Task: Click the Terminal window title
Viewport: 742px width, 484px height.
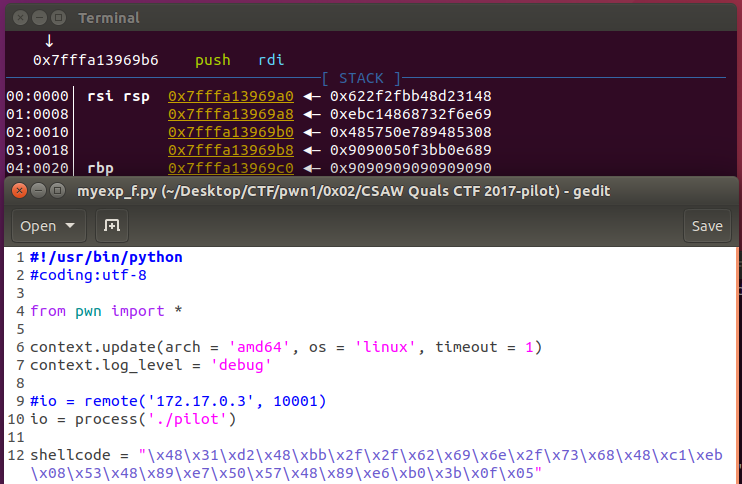Action: tap(109, 18)
